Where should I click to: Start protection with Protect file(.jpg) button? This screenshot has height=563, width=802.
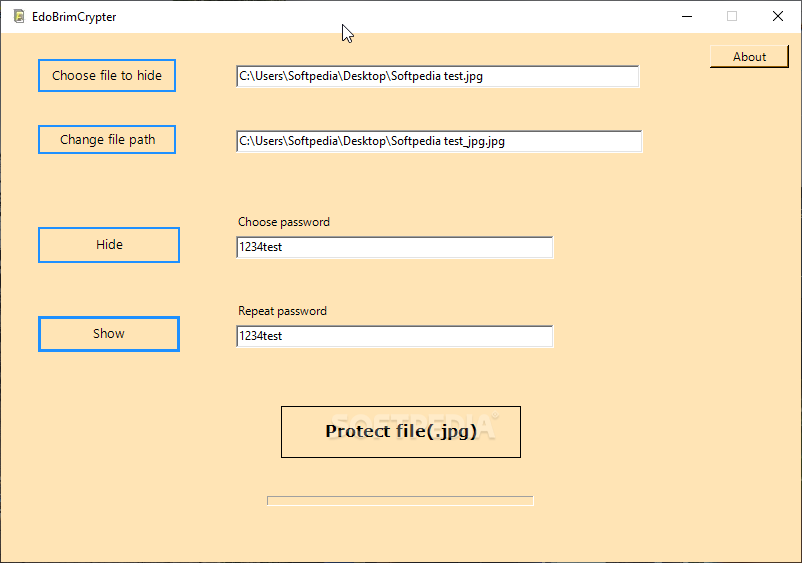(401, 432)
